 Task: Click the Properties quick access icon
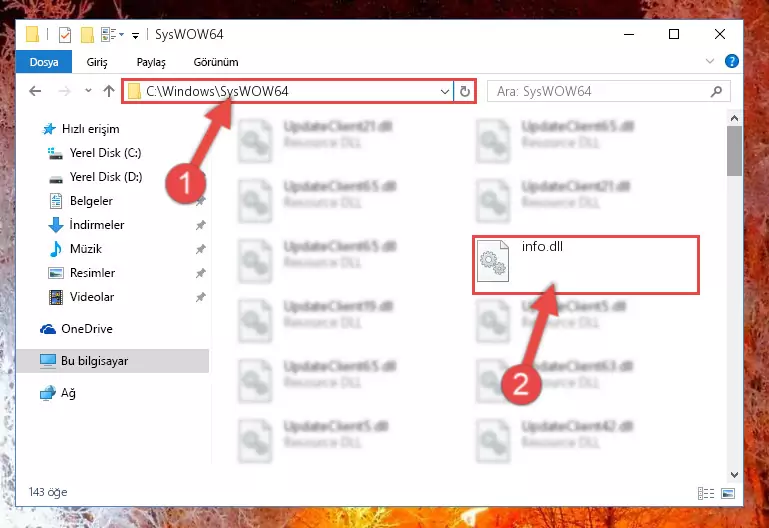(x=65, y=34)
